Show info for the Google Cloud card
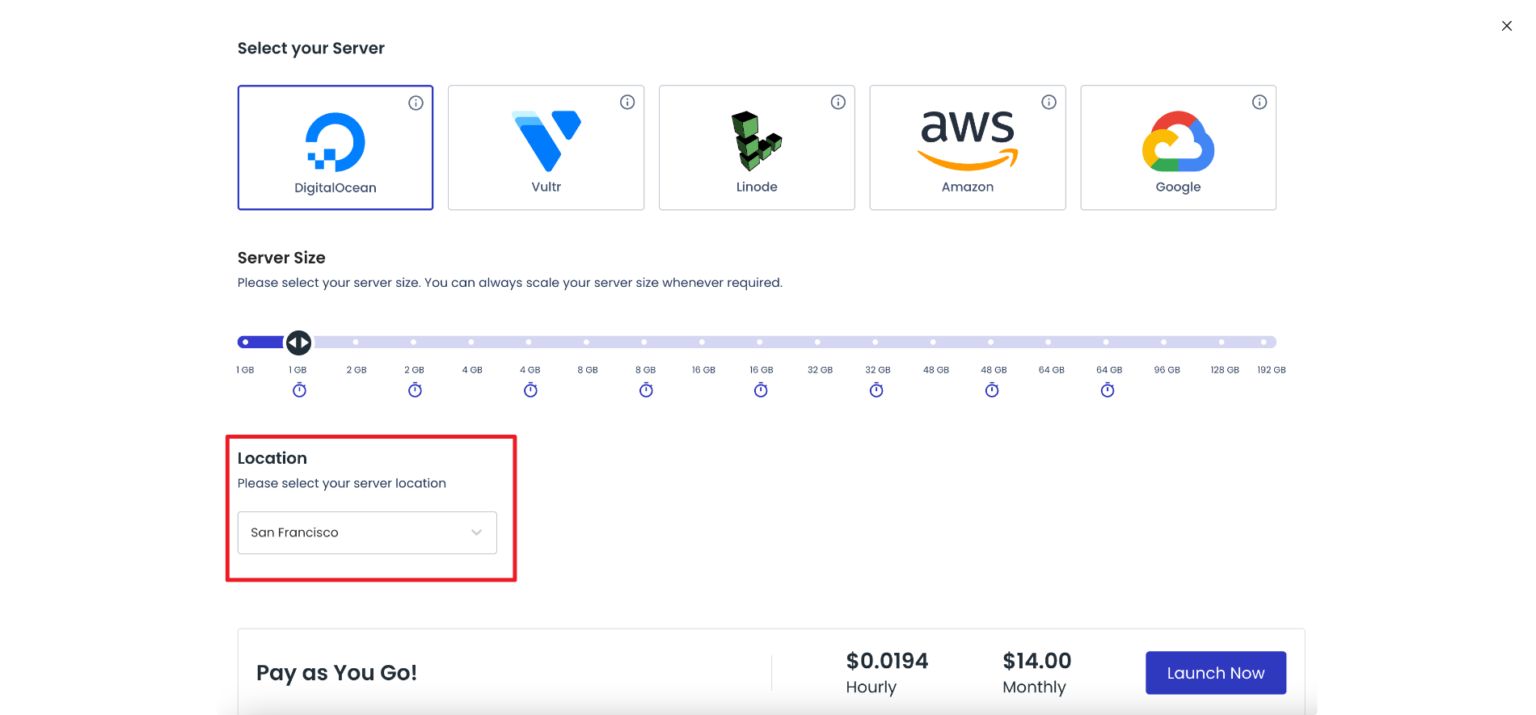The height and width of the screenshot is (715, 1536). [x=1260, y=102]
